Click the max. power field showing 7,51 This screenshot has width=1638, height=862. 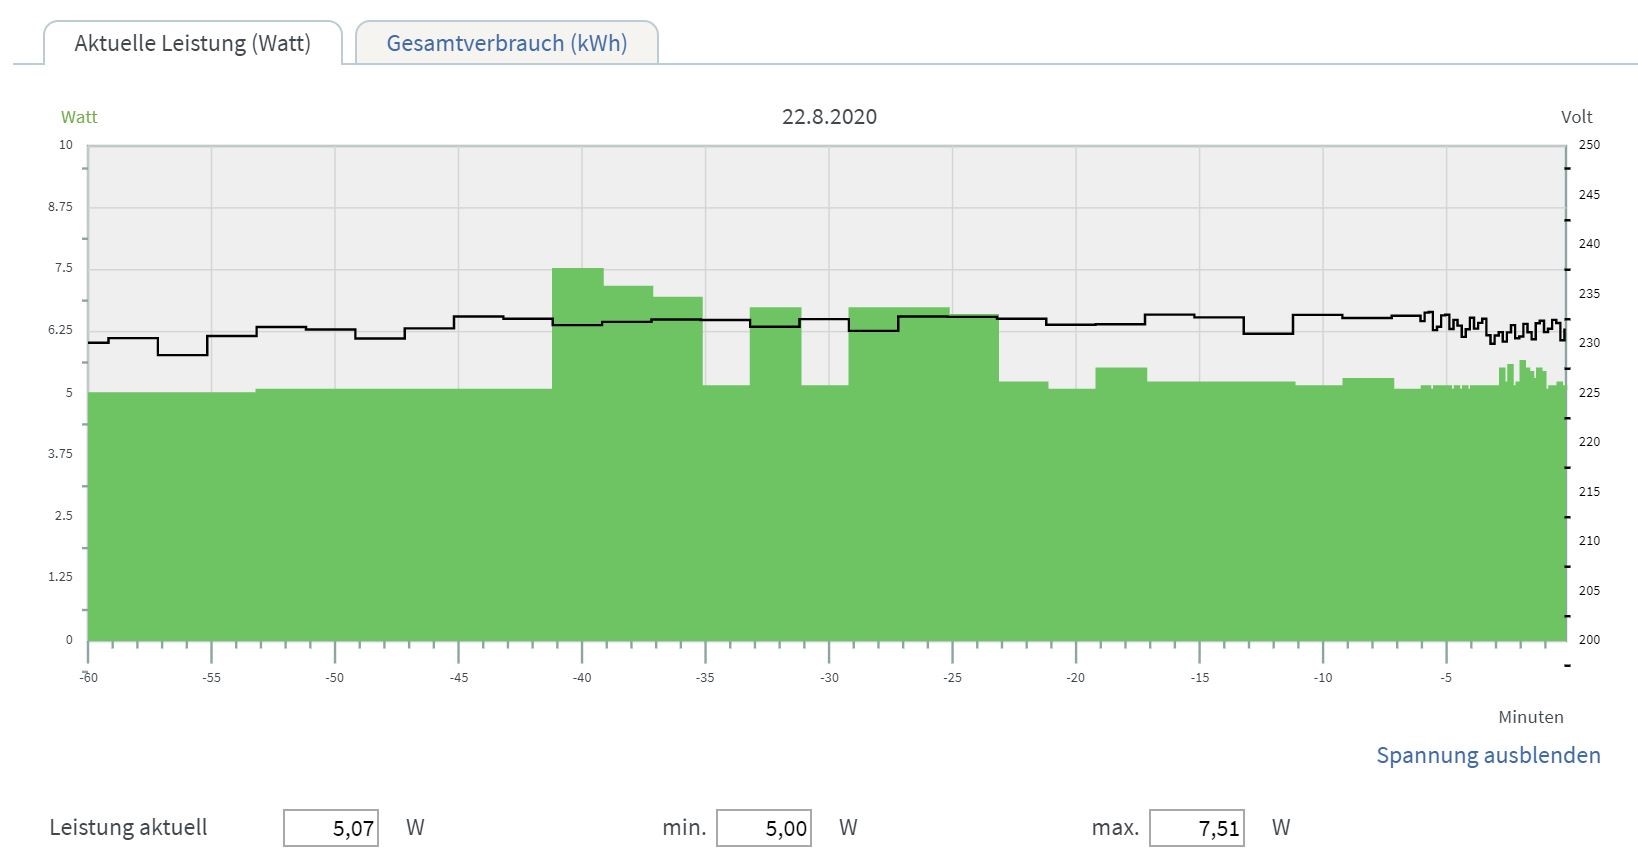click(x=1197, y=828)
